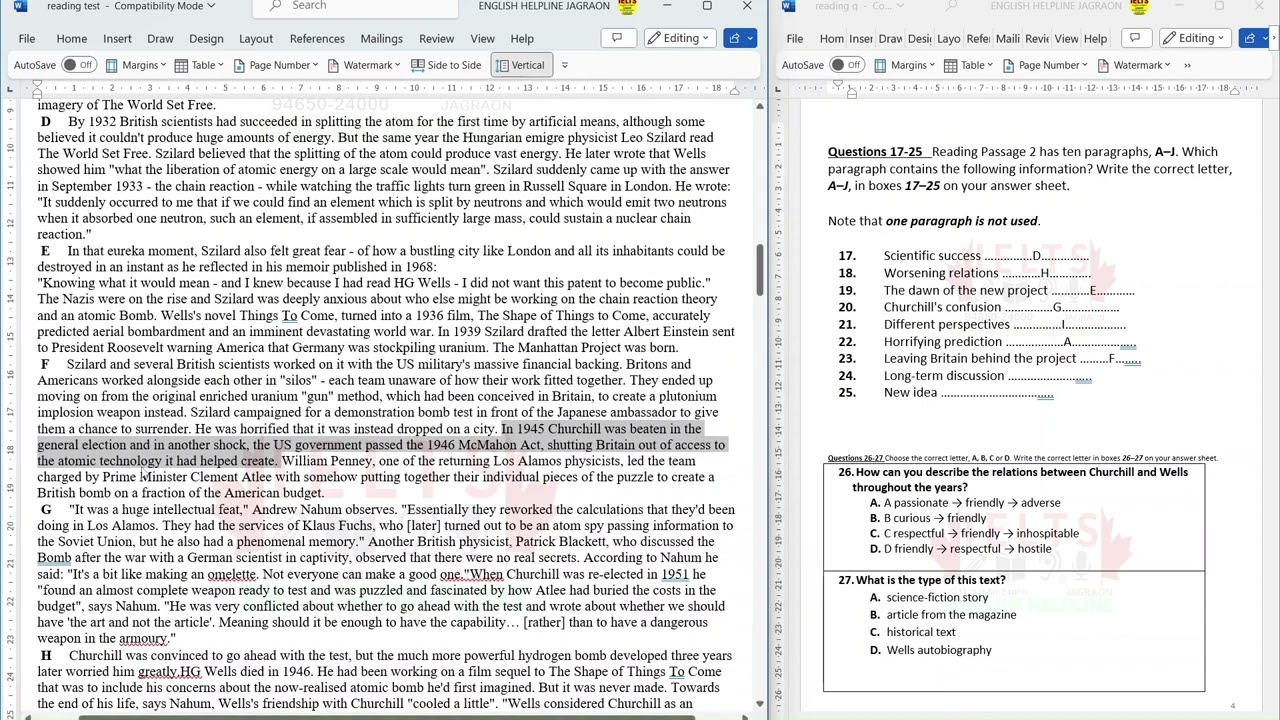Click answer line for question 24 'Long-term discussion'
1280x720 pixels.
coord(1049,376)
